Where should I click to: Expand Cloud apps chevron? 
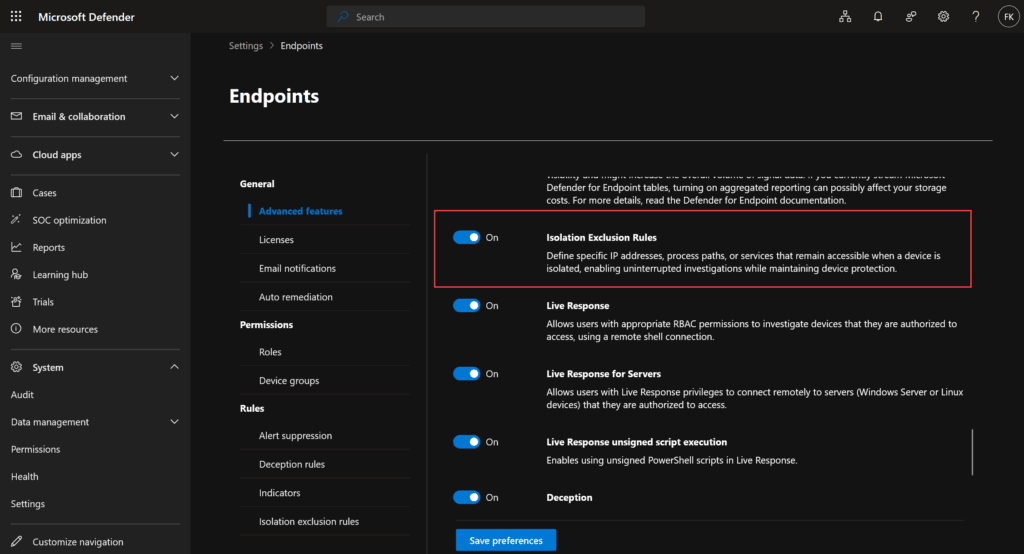pyautogui.click(x=174, y=155)
